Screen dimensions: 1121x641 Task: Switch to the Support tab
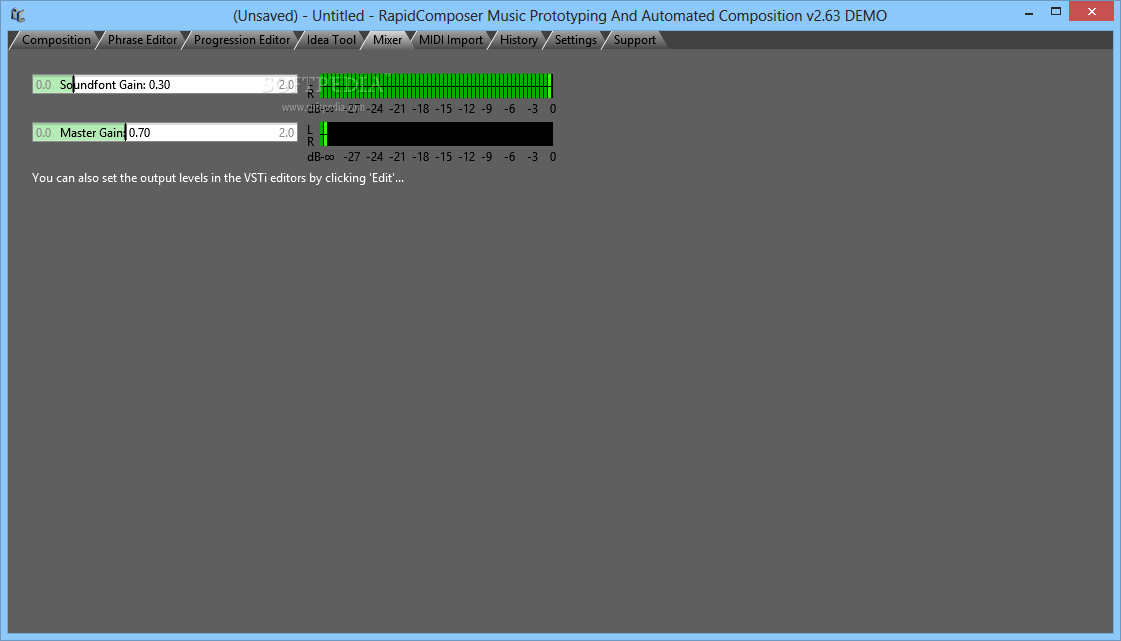pos(634,40)
